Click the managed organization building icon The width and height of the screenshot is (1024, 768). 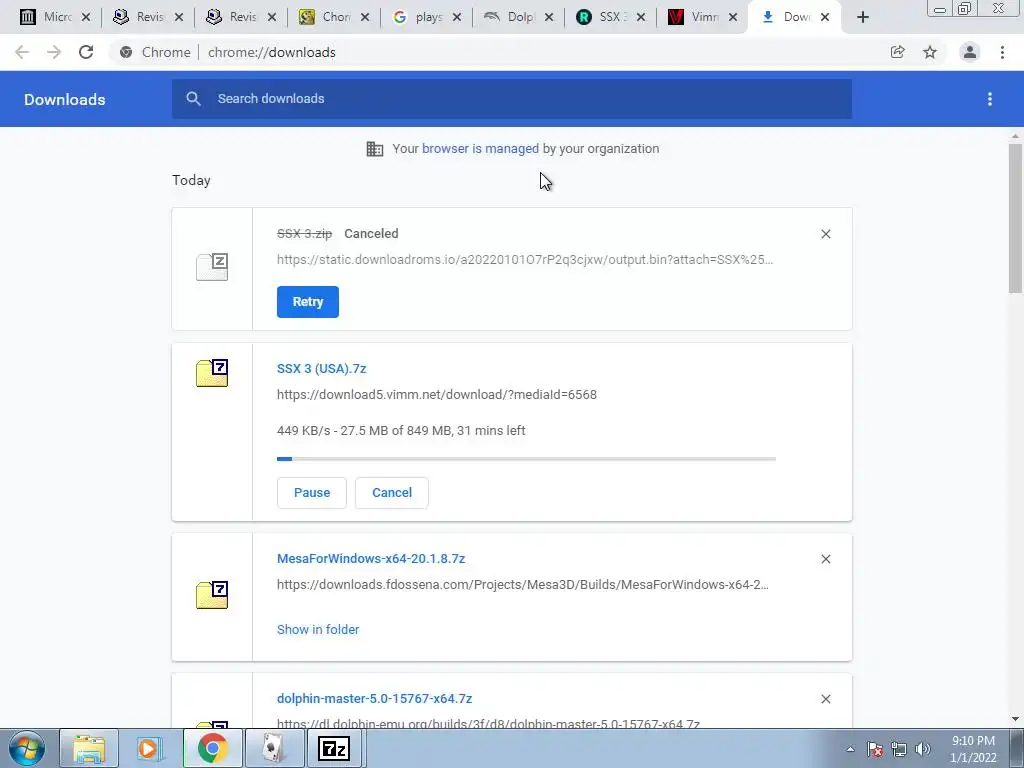(x=375, y=149)
